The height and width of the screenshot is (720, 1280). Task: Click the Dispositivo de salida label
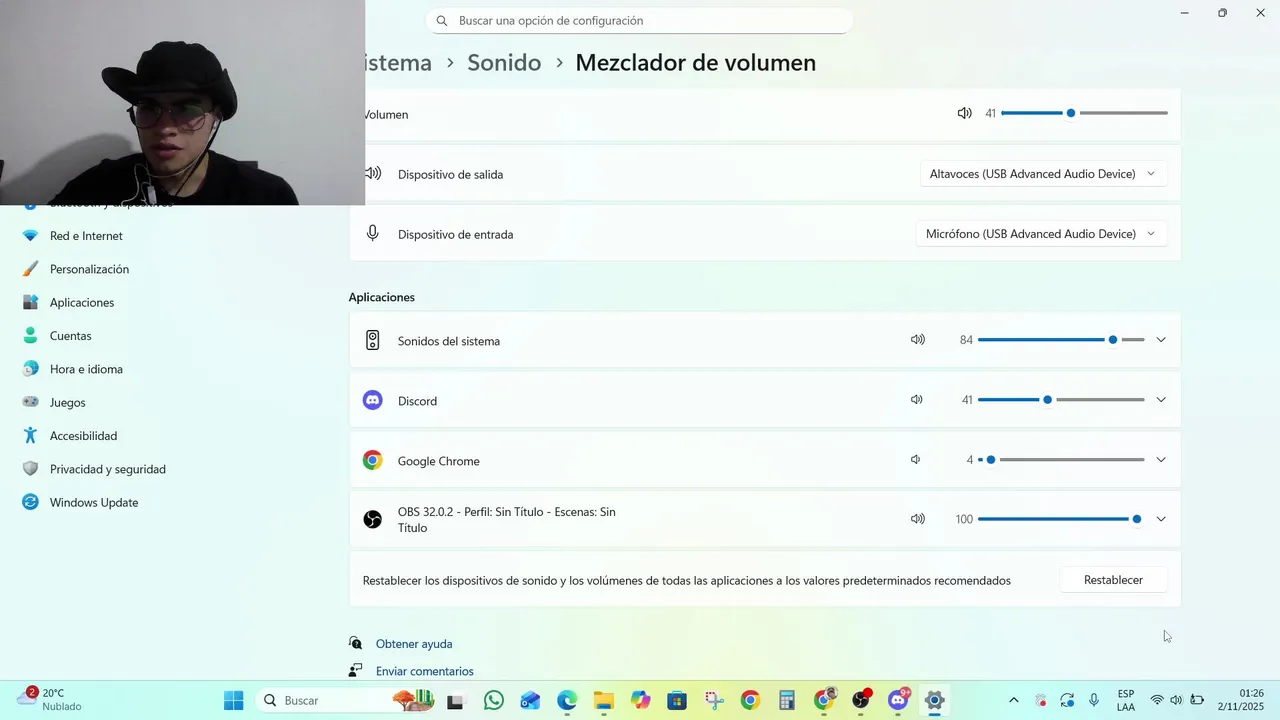(x=450, y=174)
